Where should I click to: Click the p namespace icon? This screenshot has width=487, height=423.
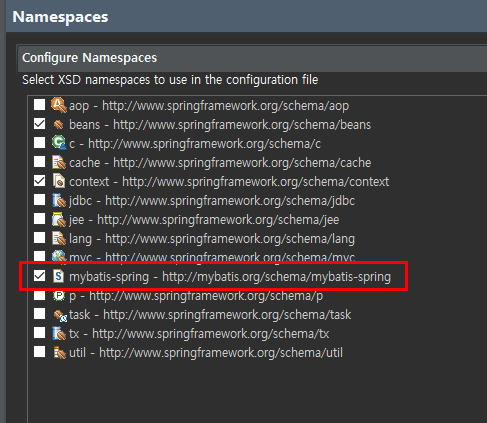coord(59,295)
